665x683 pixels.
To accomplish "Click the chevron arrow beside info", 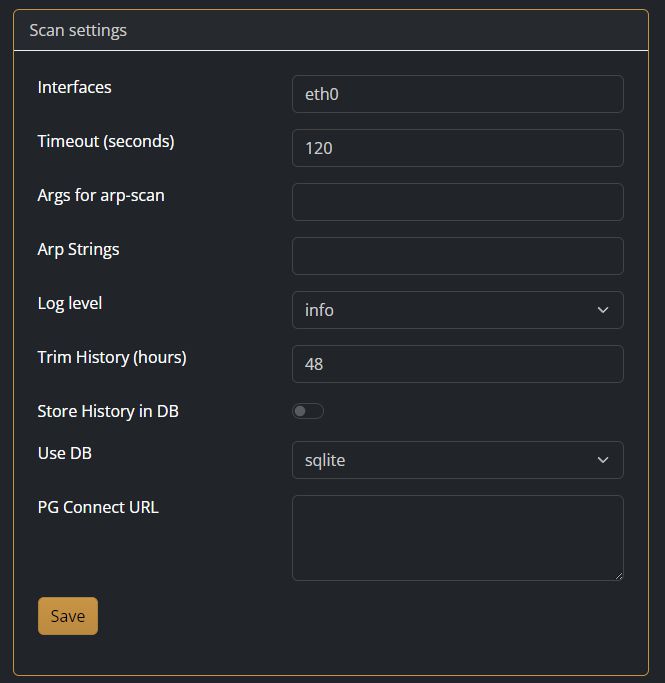I will (603, 310).
